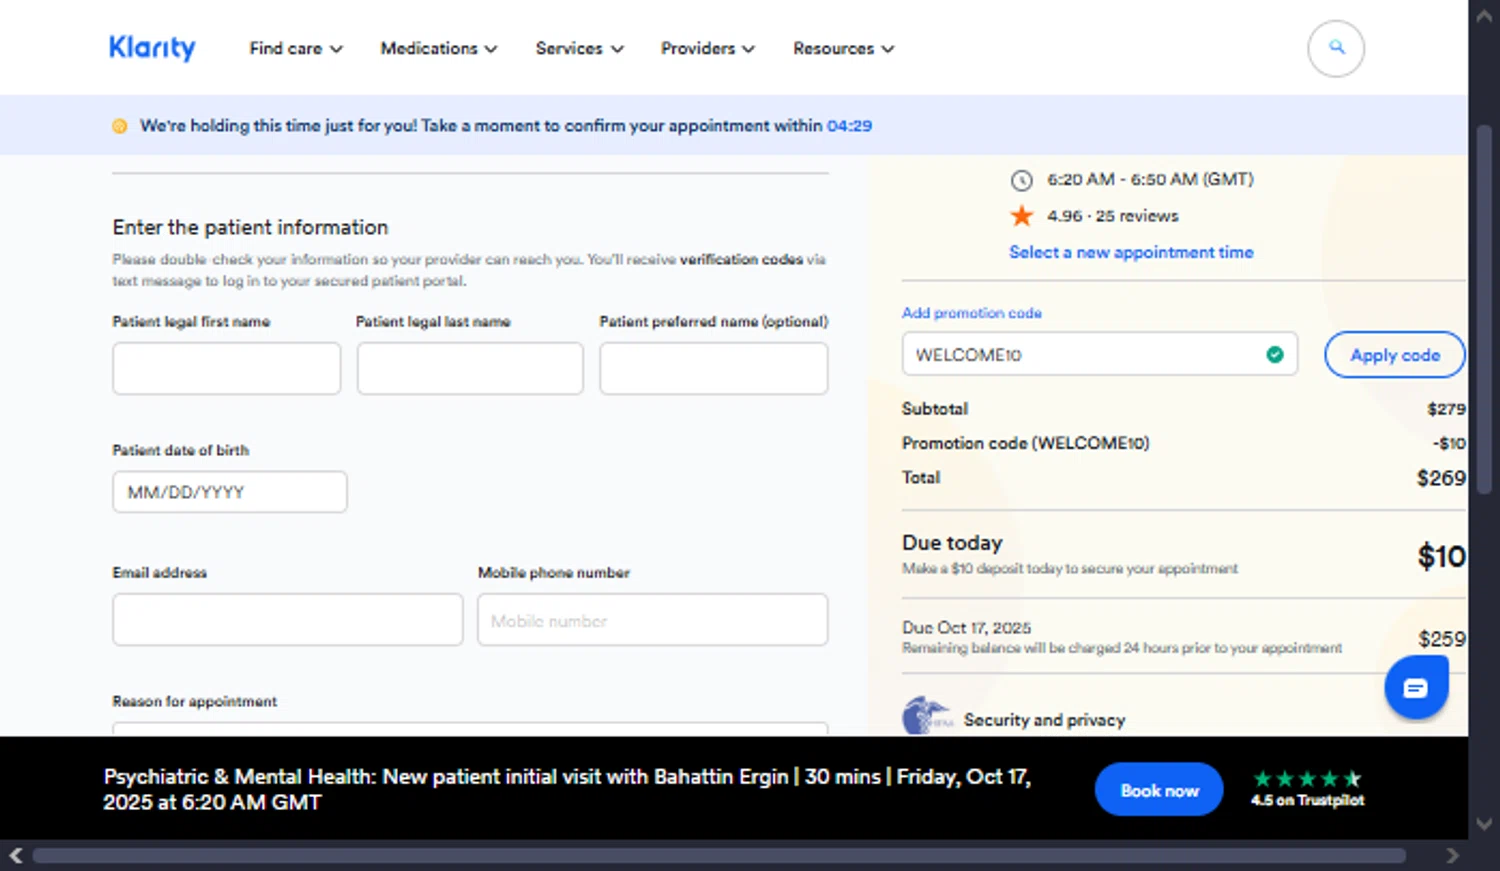Click the yellow dot timer notice icon
The image size is (1500, 871).
point(120,126)
